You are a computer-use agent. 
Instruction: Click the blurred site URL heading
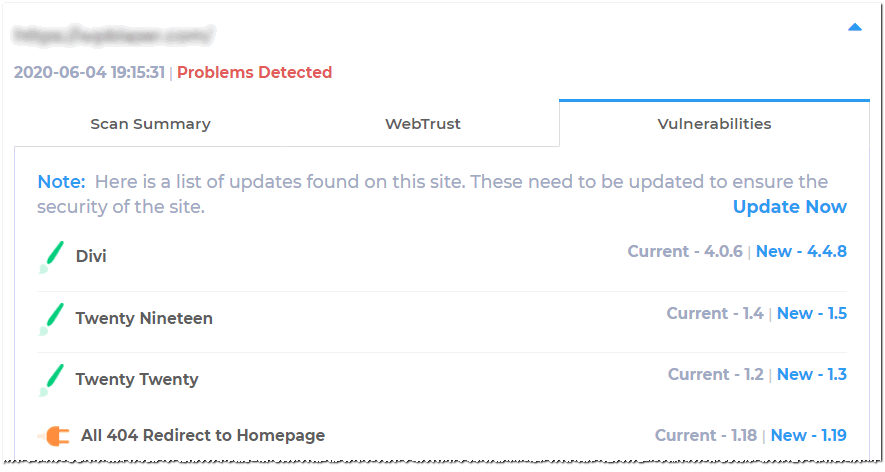113,35
